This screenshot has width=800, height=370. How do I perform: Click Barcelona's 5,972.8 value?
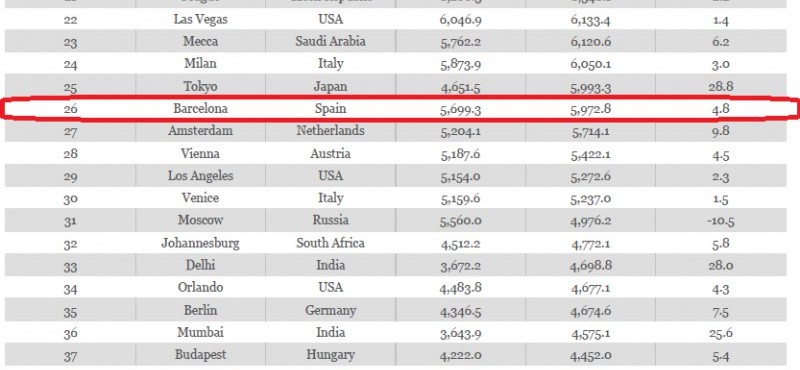point(590,109)
